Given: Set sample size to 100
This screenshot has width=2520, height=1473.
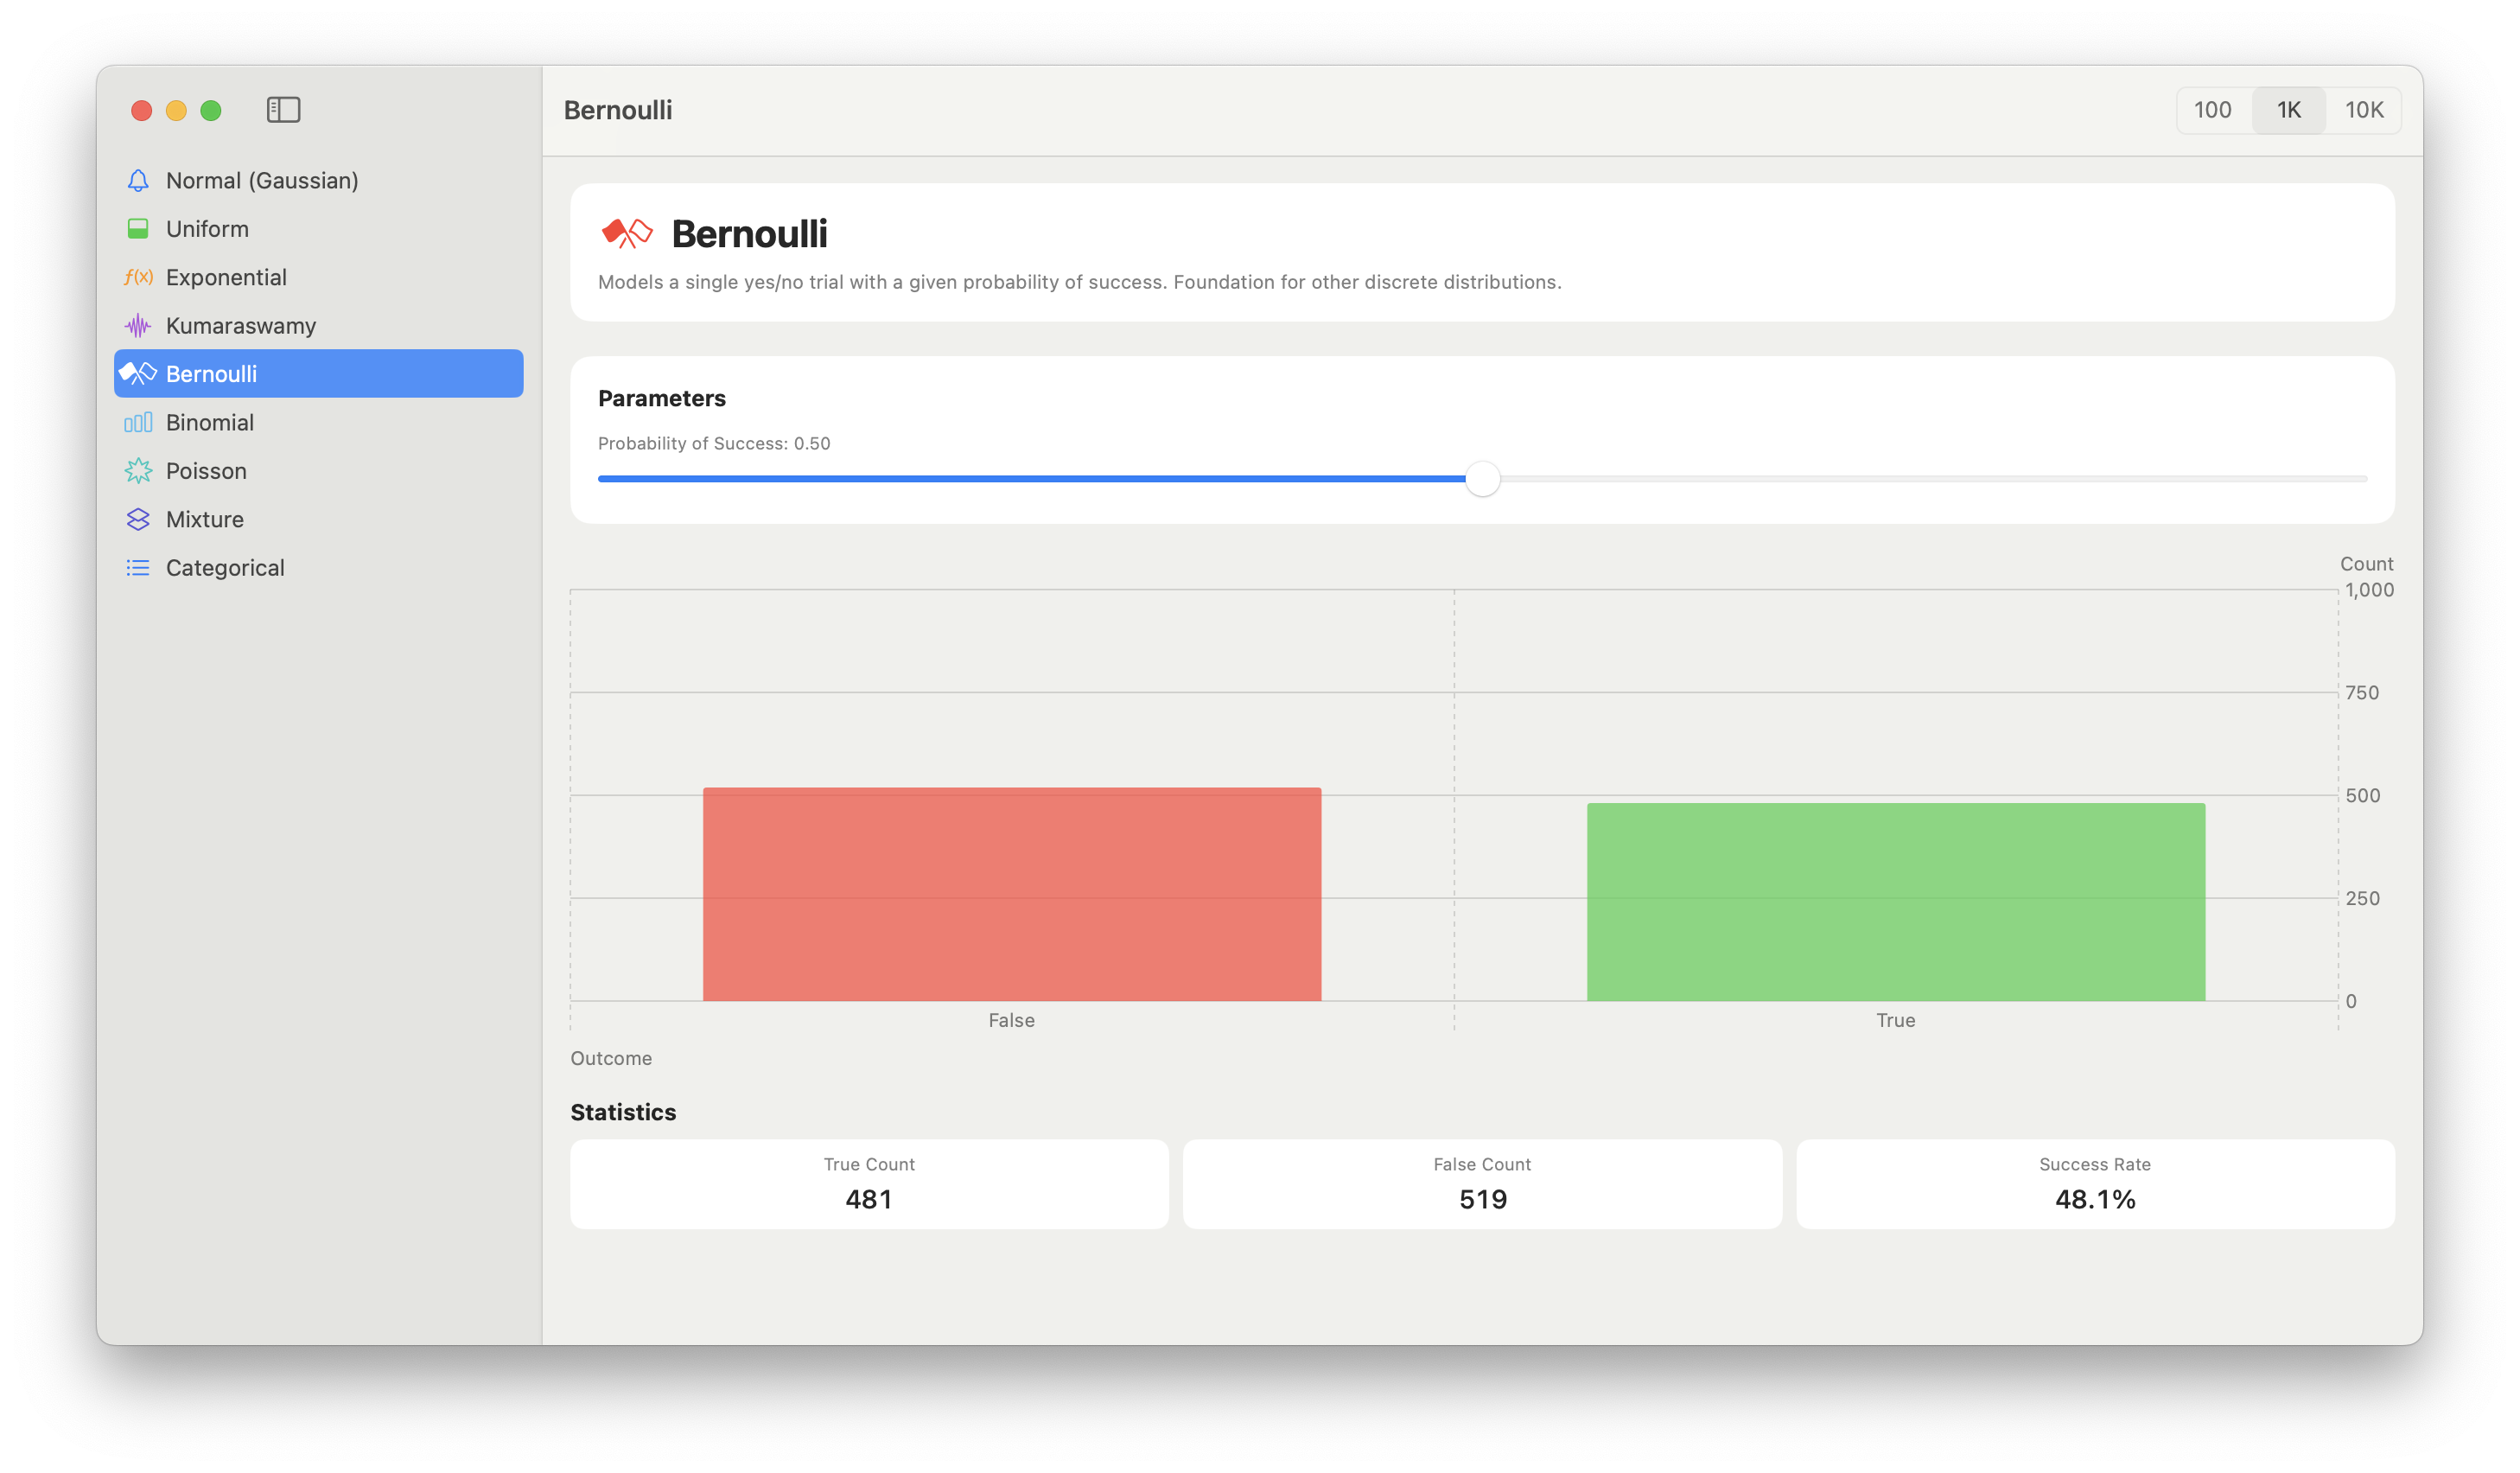Looking at the screenshot, I should [x=2212, y=110].
